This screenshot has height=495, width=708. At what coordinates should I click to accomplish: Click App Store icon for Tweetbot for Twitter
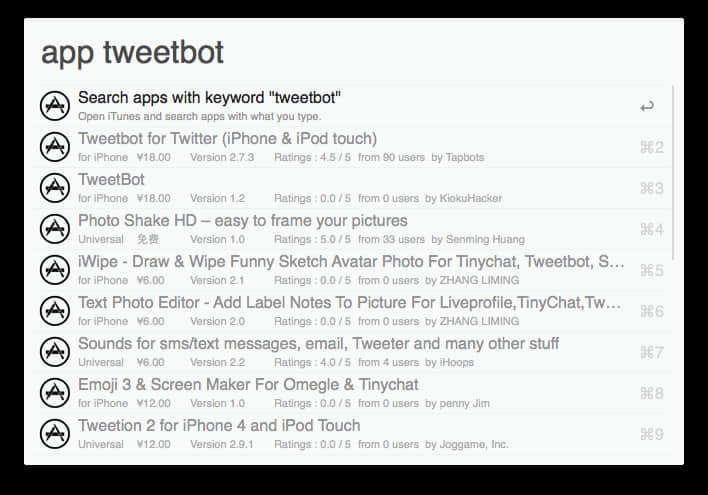[55, 147]
